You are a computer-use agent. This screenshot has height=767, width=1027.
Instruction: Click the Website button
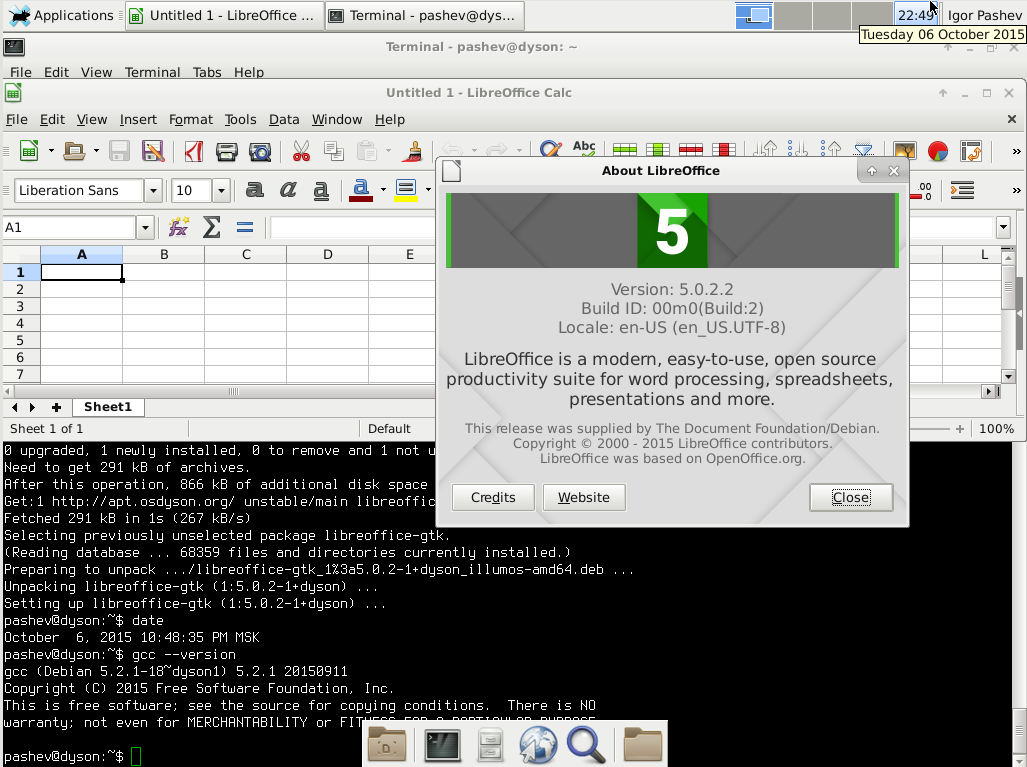[584, 497]
